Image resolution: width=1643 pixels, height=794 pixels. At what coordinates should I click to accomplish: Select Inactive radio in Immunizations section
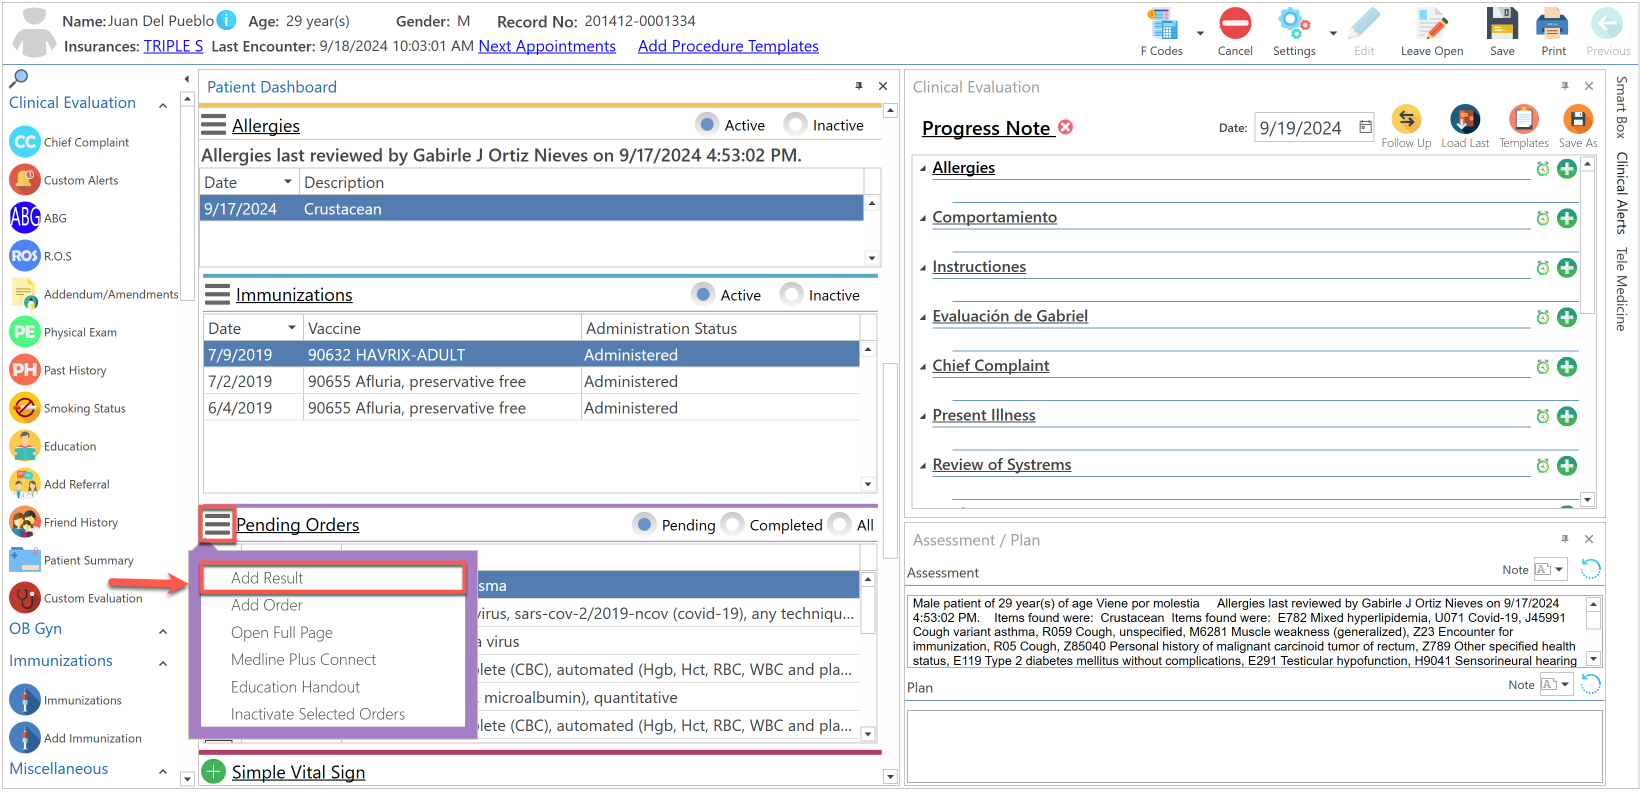[x=791, y=294]
